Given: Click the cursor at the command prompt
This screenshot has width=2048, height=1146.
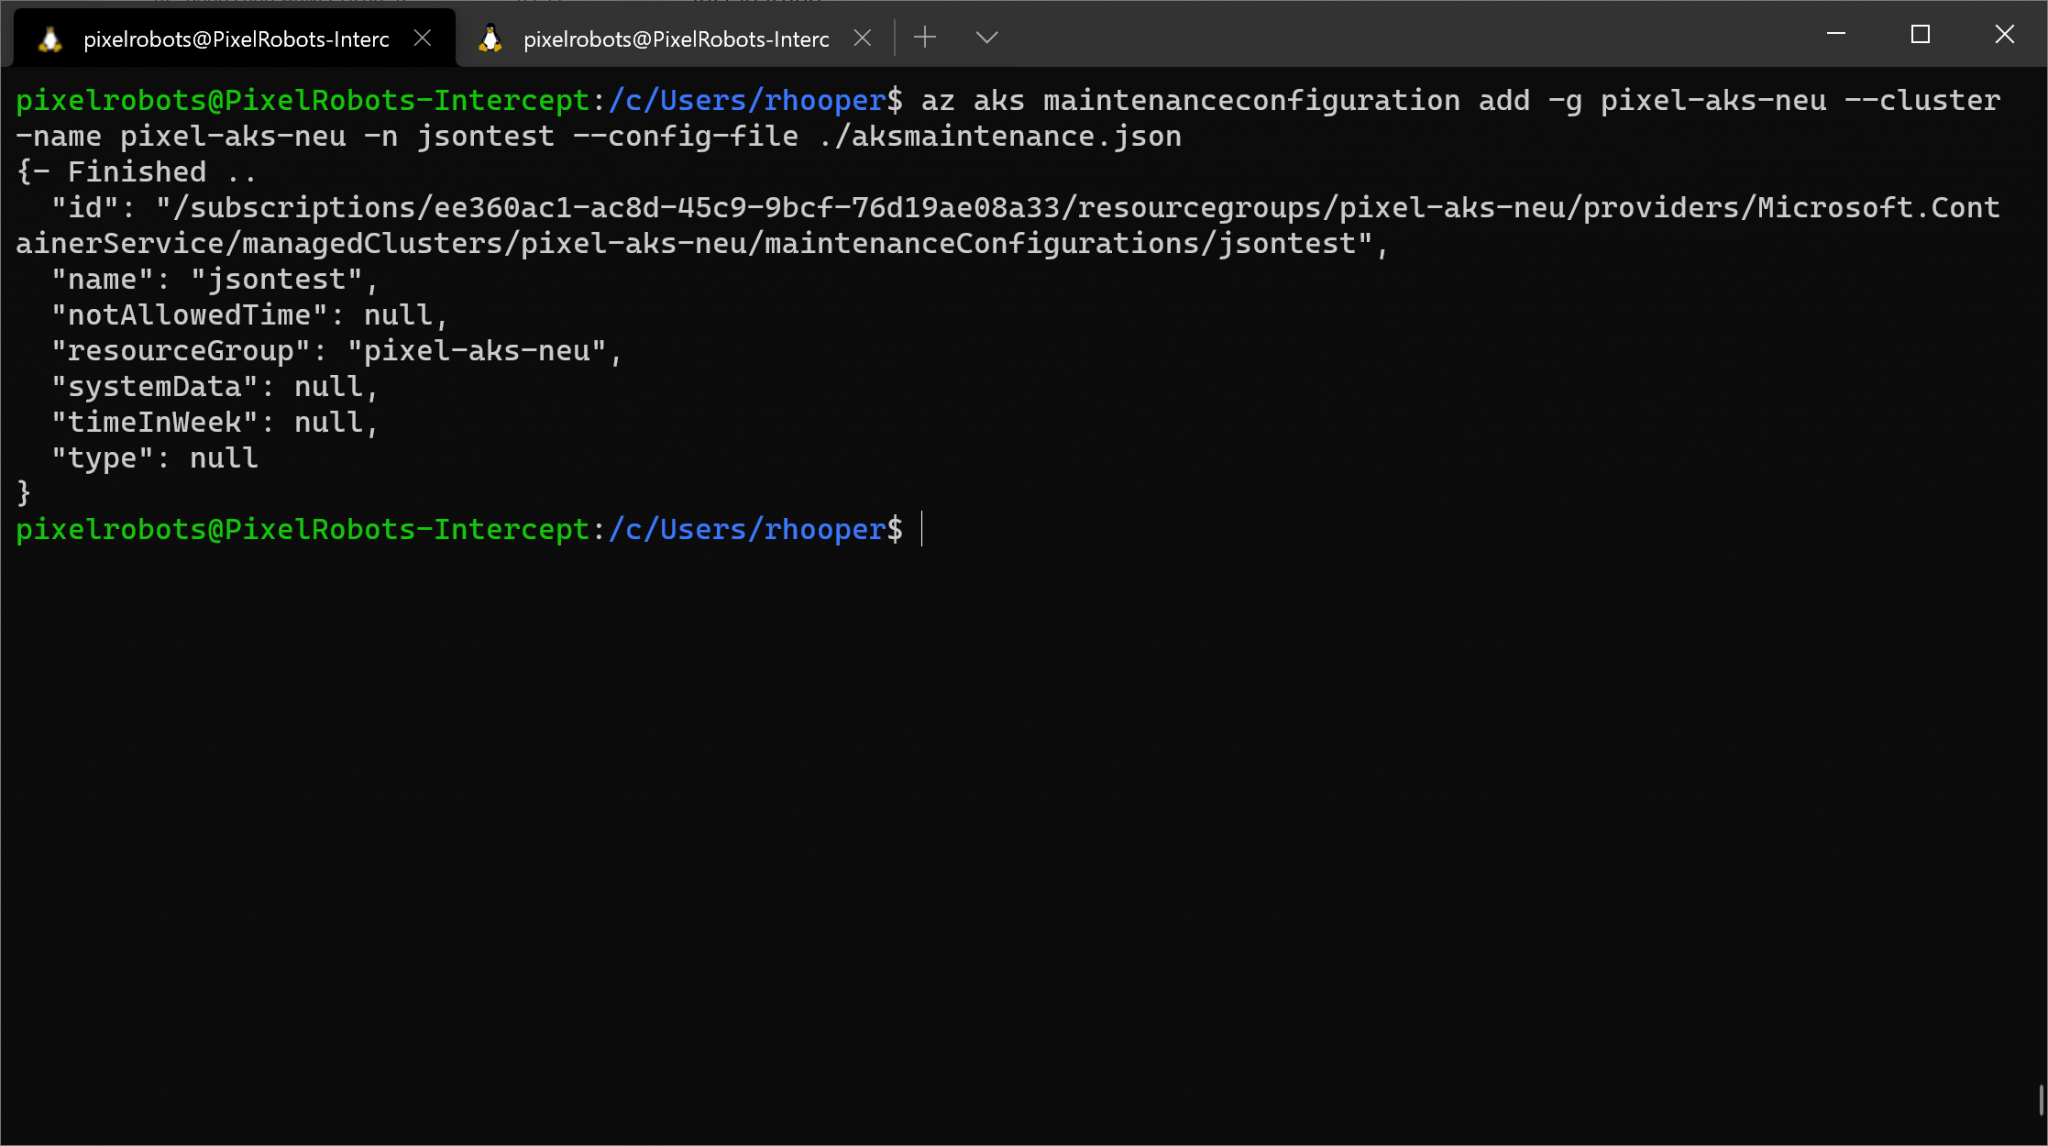Looking at the screenshot, I should point(921,529).
